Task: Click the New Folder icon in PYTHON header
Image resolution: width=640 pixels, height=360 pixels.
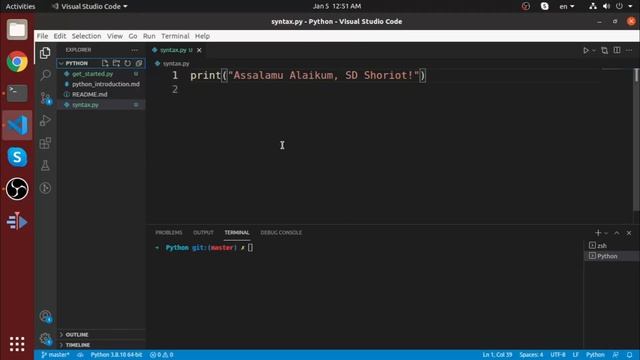Action: [x=116, y=63]
